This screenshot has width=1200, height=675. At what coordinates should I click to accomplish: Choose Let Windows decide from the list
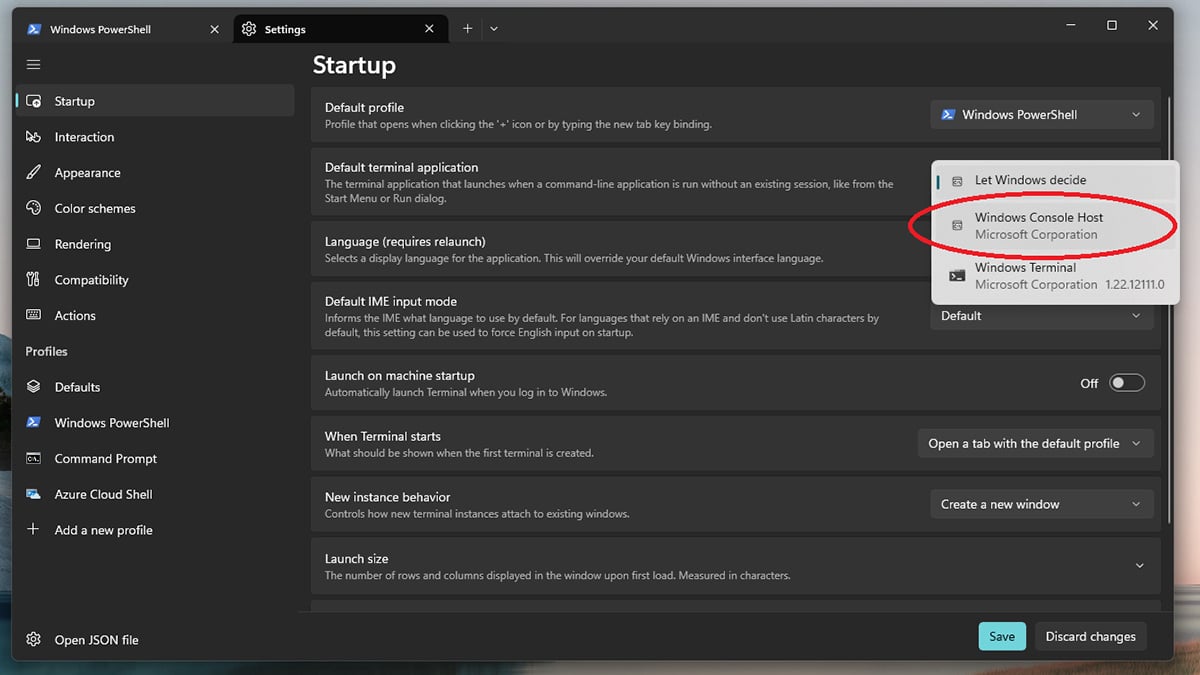pos(1056,180)
